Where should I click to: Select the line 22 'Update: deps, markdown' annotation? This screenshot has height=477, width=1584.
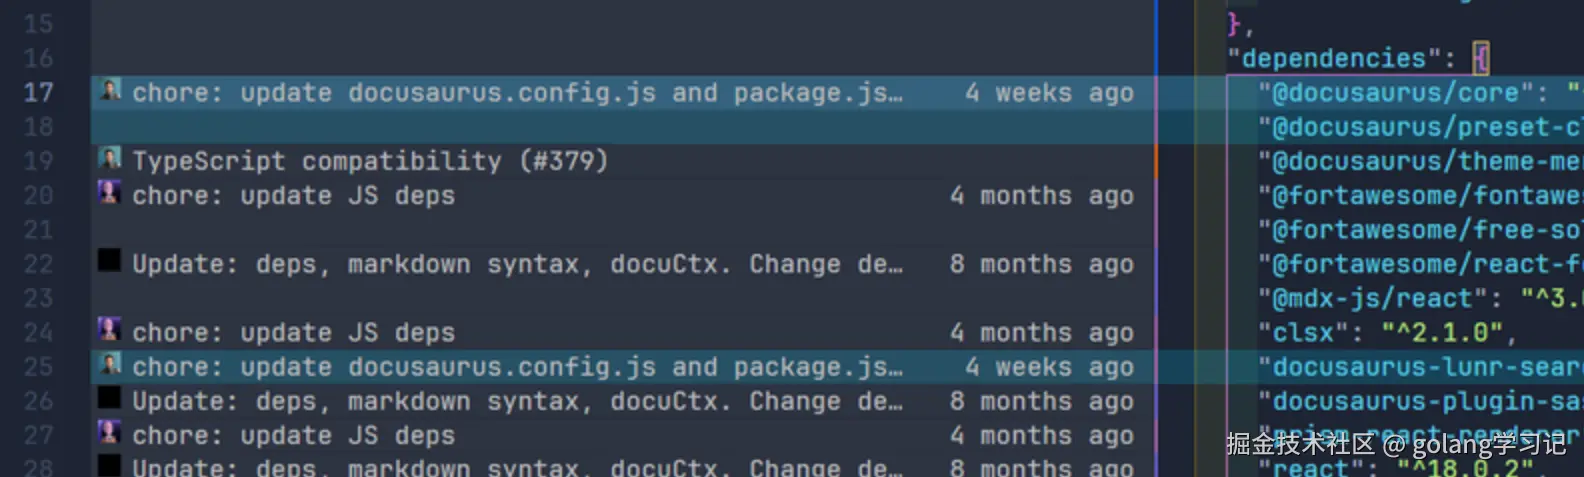point(516,264)
